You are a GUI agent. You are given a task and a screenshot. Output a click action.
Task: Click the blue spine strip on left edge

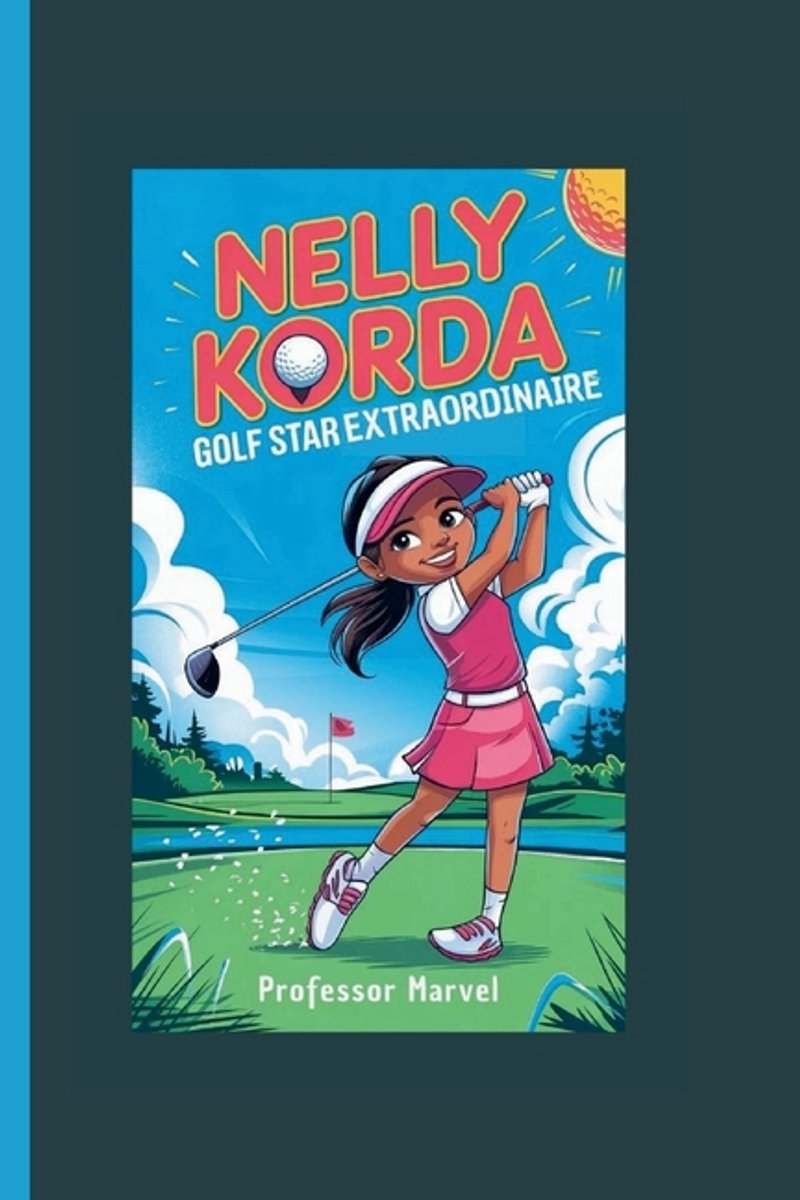click(15, 600)
